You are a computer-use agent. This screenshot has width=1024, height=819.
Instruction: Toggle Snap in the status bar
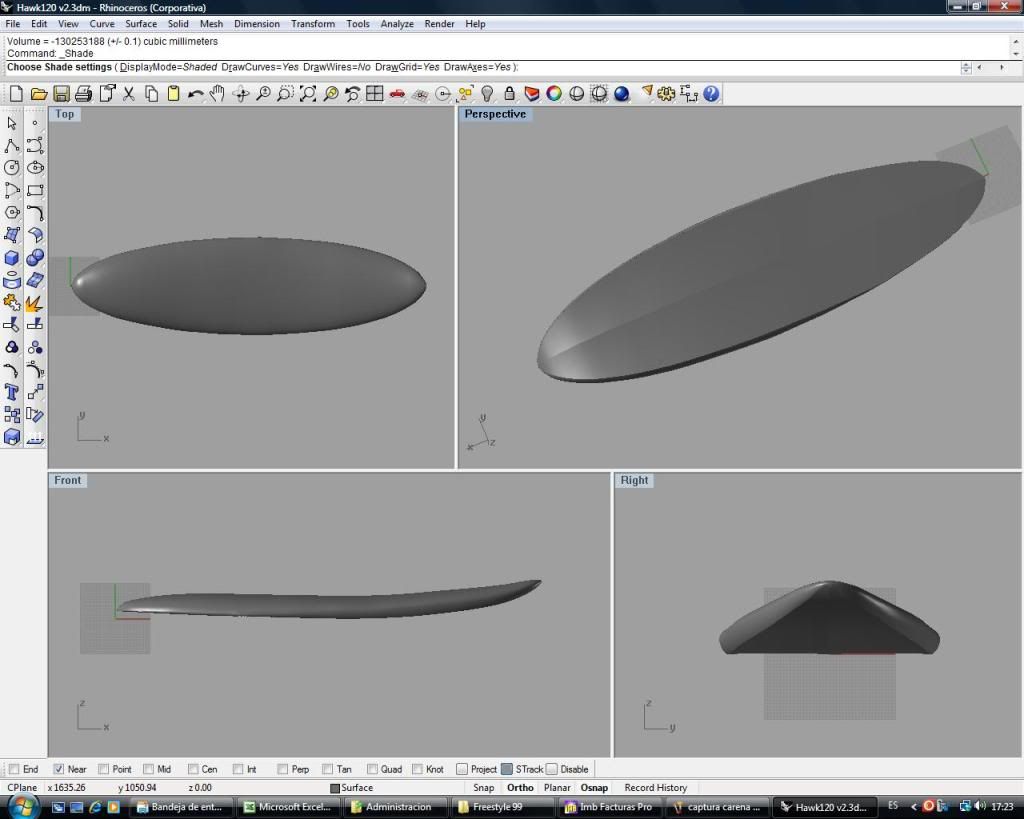click(x=483, y=788)
